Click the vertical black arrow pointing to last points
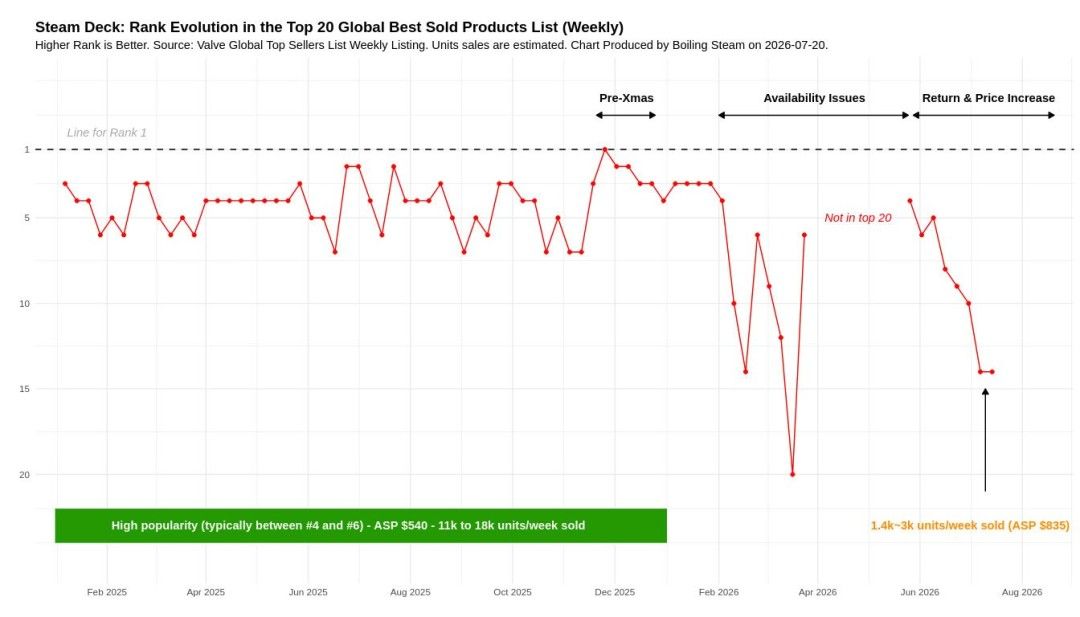Viewport: 1080px width, 617px height. 985,439
